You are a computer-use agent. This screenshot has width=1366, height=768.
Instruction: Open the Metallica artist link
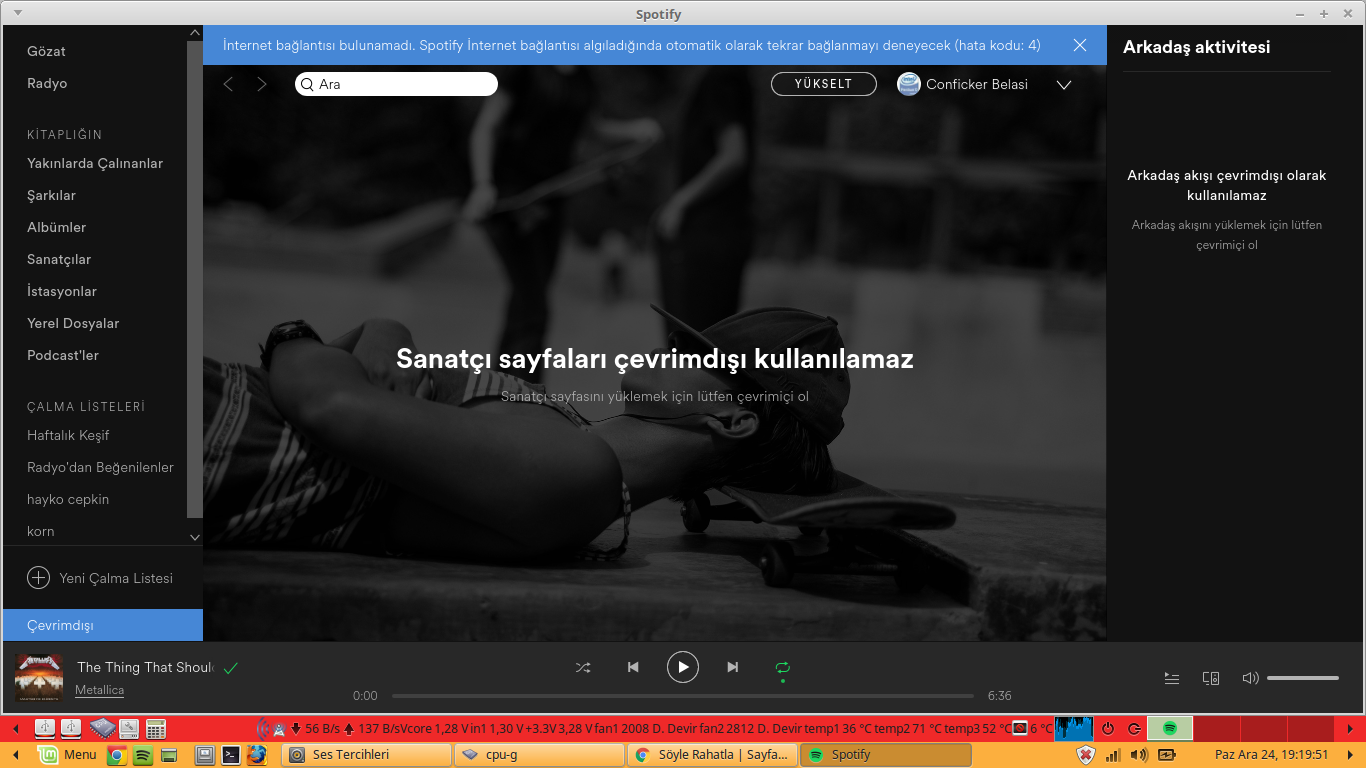coord(100,690)
